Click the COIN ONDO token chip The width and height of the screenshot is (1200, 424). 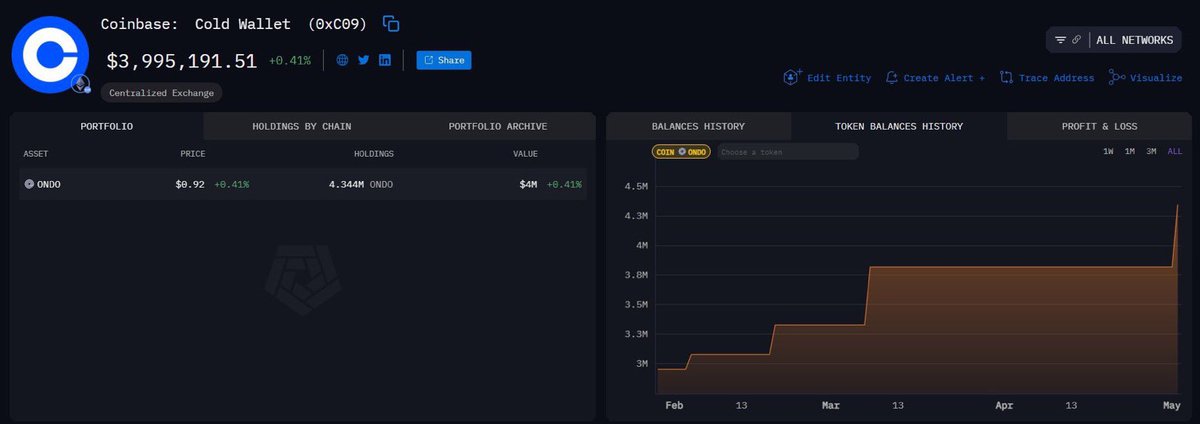pos(681,152)
